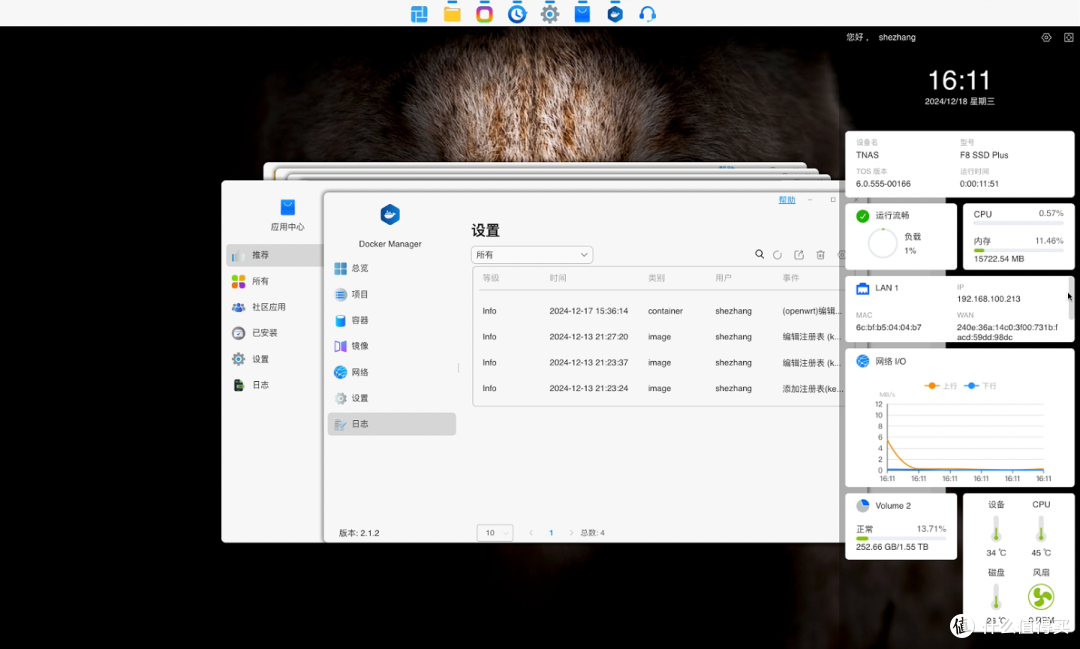Click the LAN widget scrollbar
This screenshot has height=649, width=1080.
pos(1070,298)
